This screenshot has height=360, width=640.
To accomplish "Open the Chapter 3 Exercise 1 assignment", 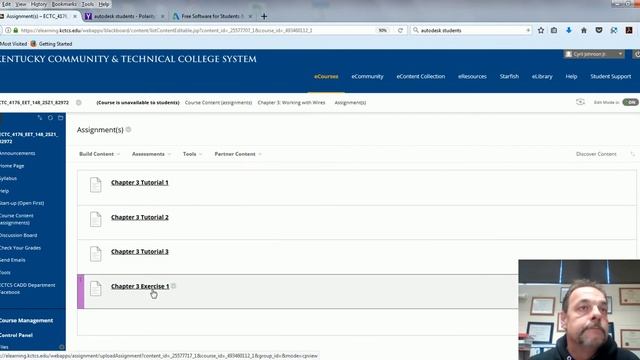I will tap(140, 286).
